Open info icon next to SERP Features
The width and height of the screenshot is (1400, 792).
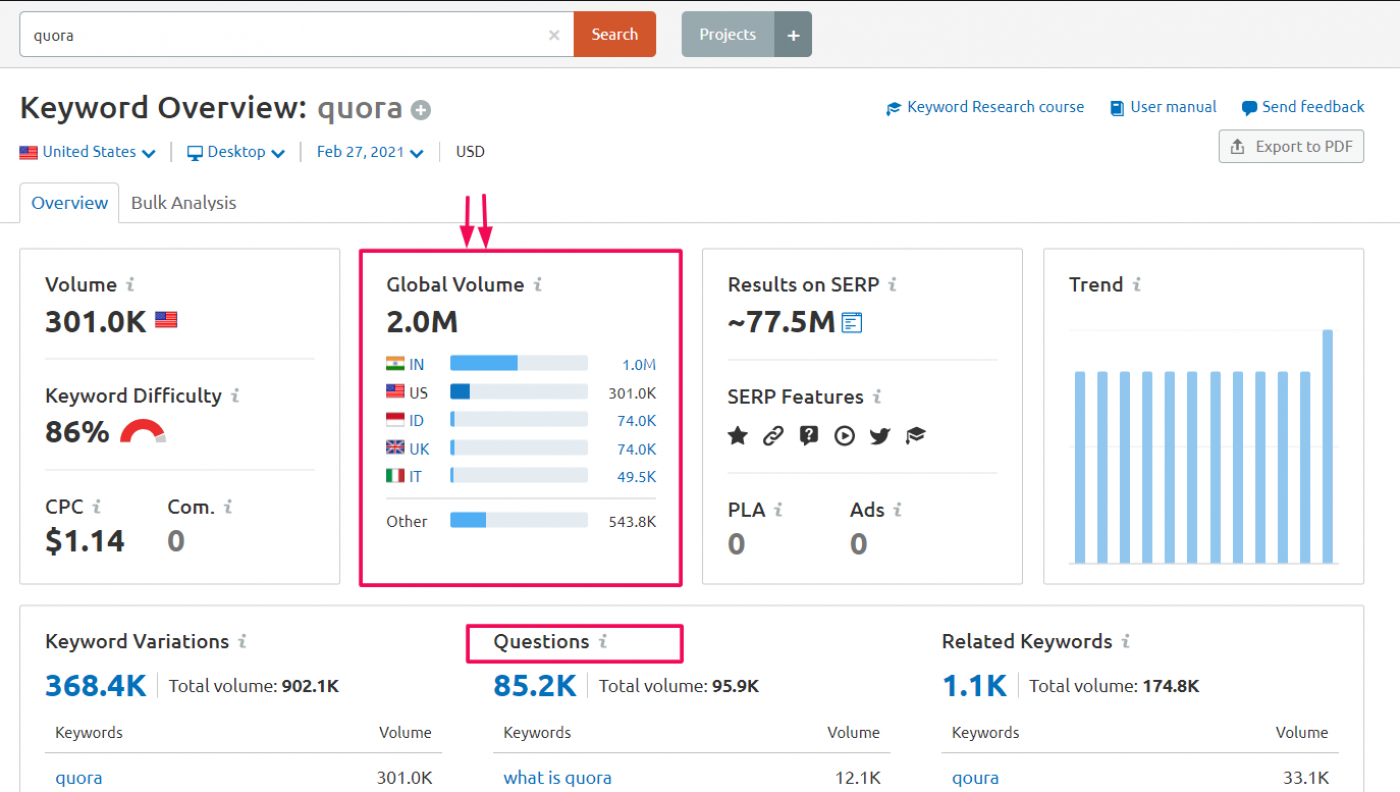877,397
